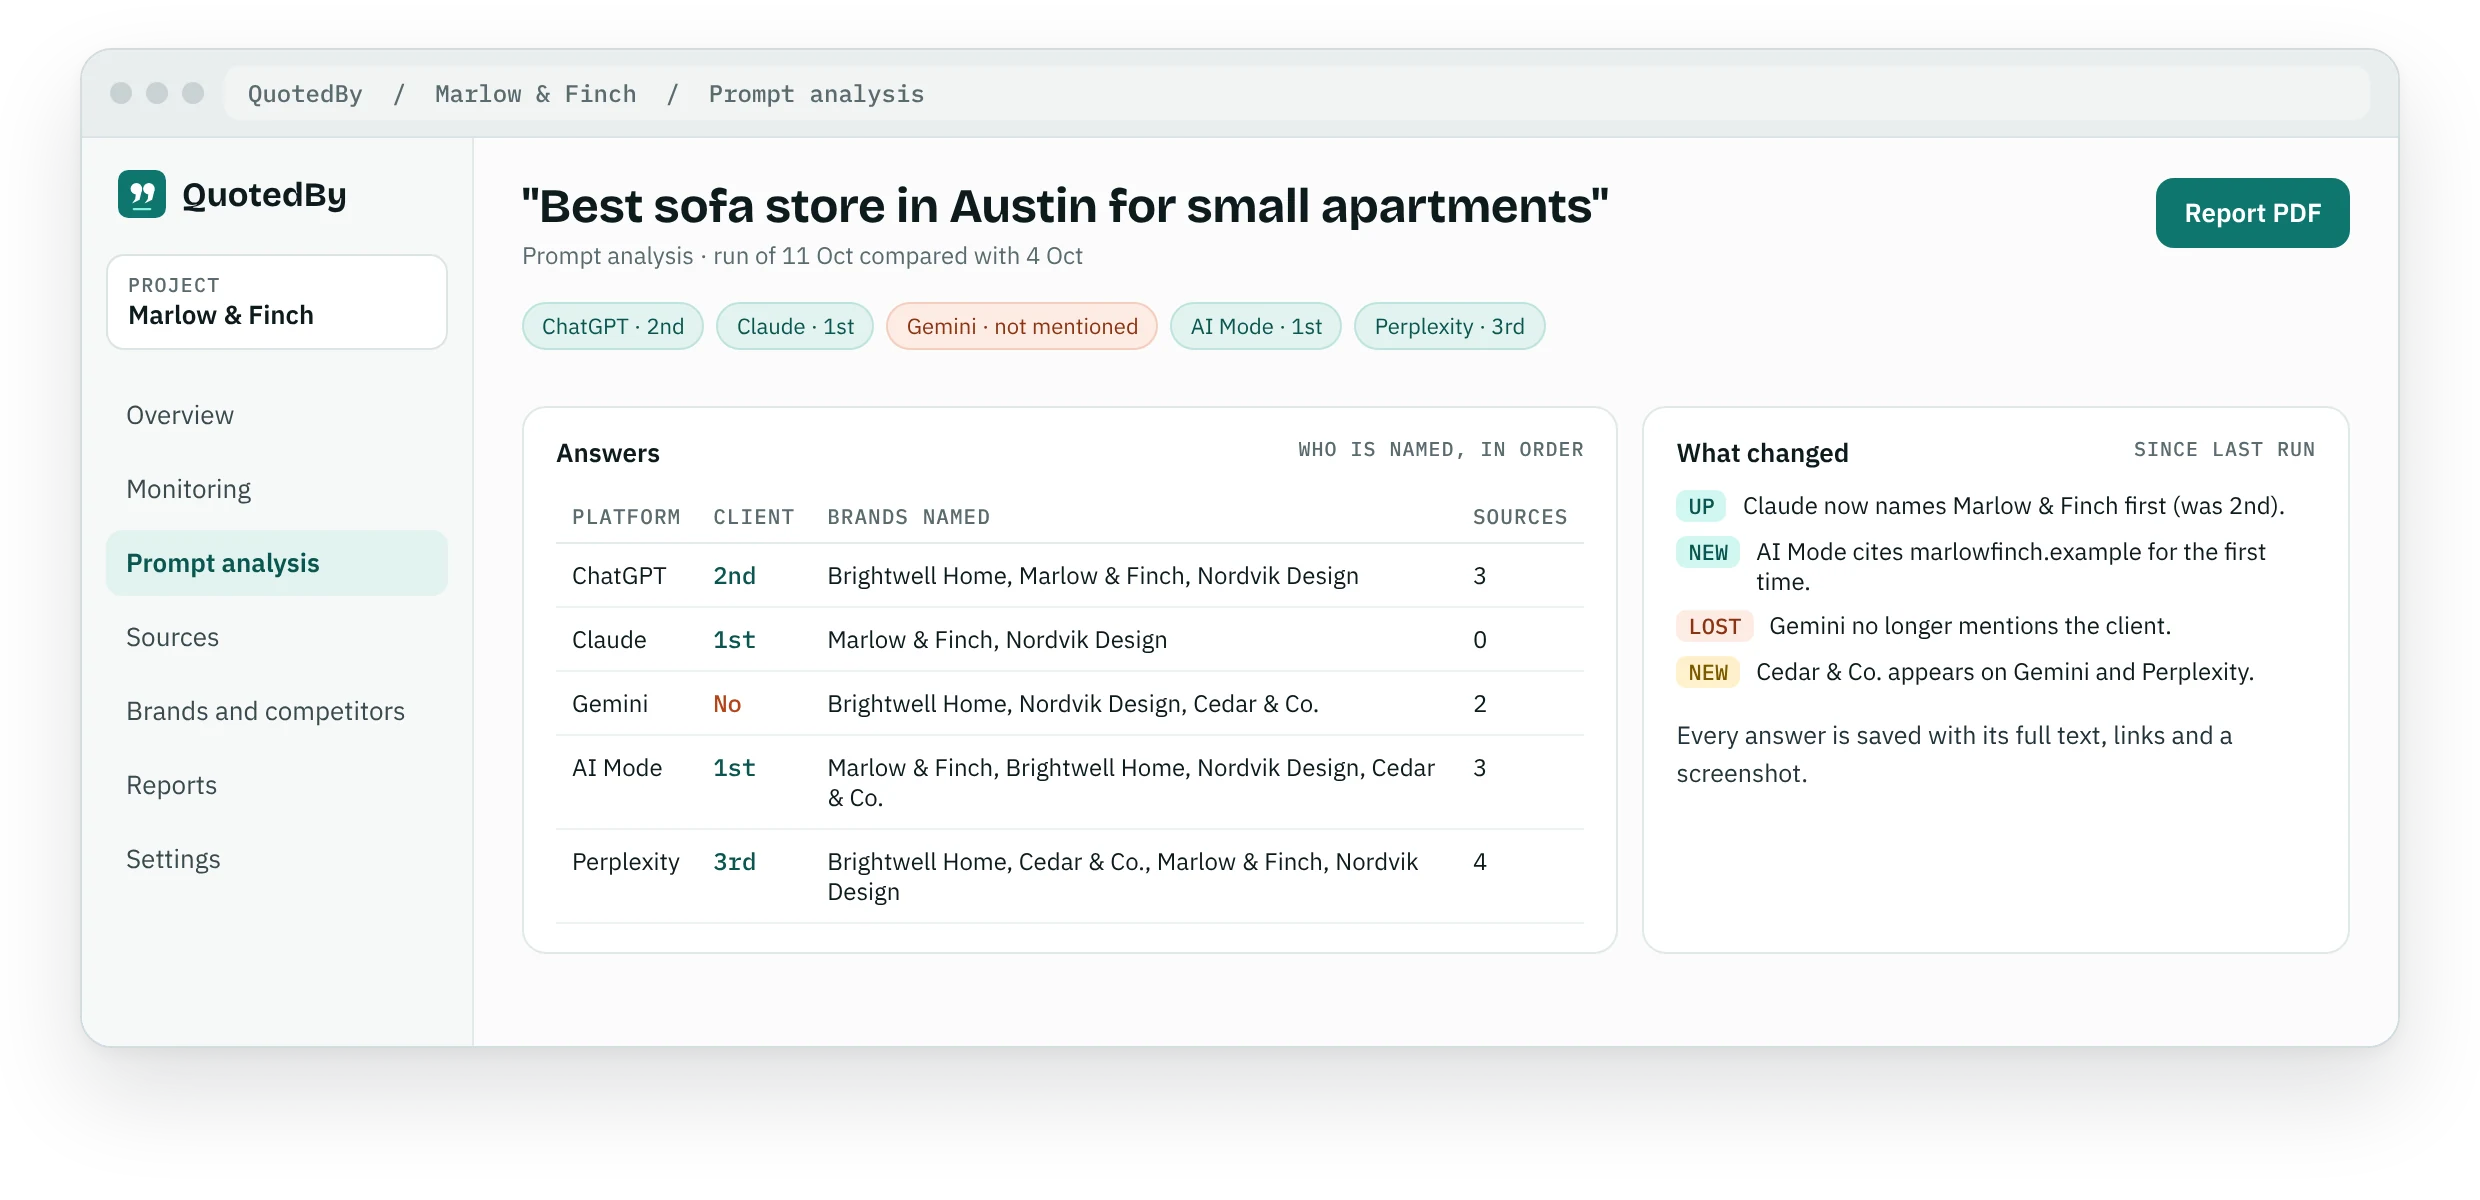Click the Gemini · not mentioned chip
The height and width of the screenshot is (1200, 2480).
pos(1022,326)
